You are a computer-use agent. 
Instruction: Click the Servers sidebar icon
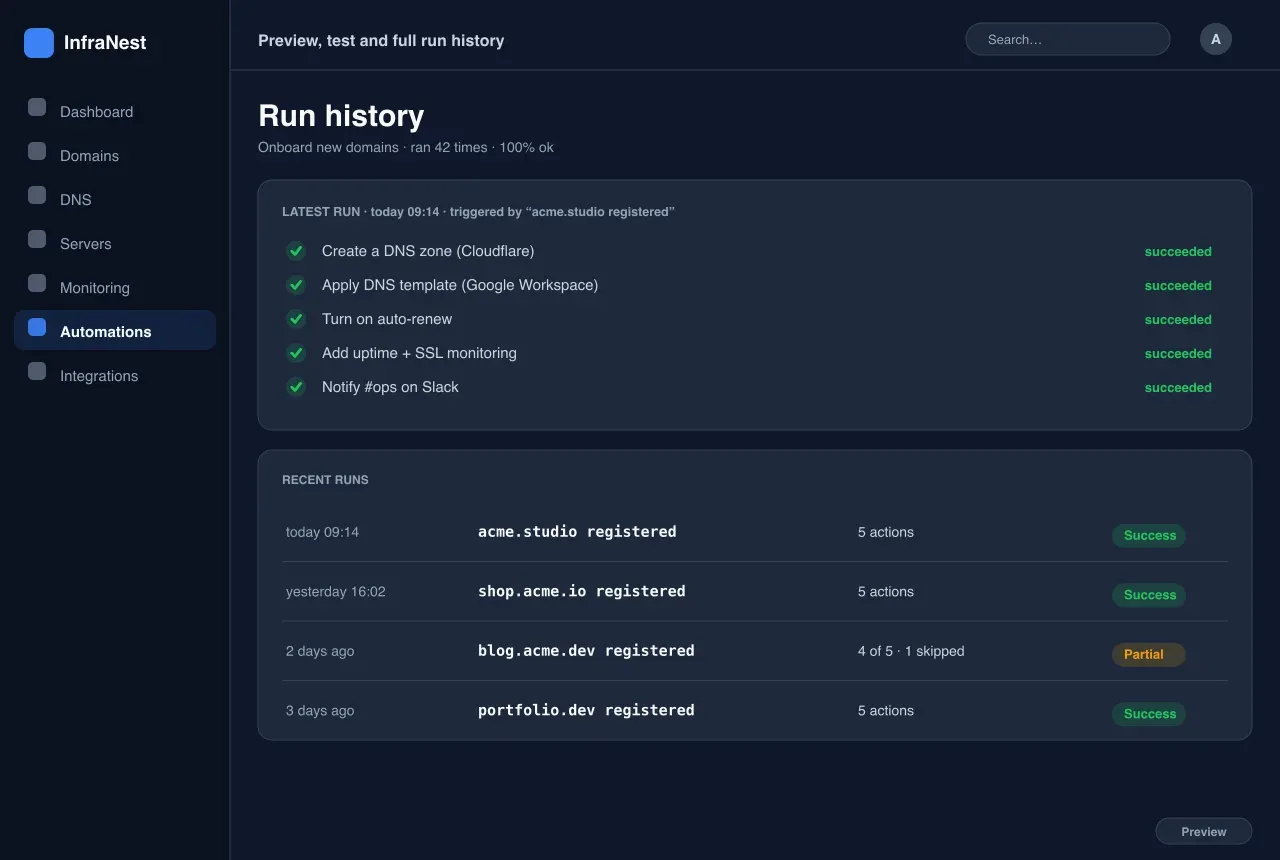click(x=37, y=239)
